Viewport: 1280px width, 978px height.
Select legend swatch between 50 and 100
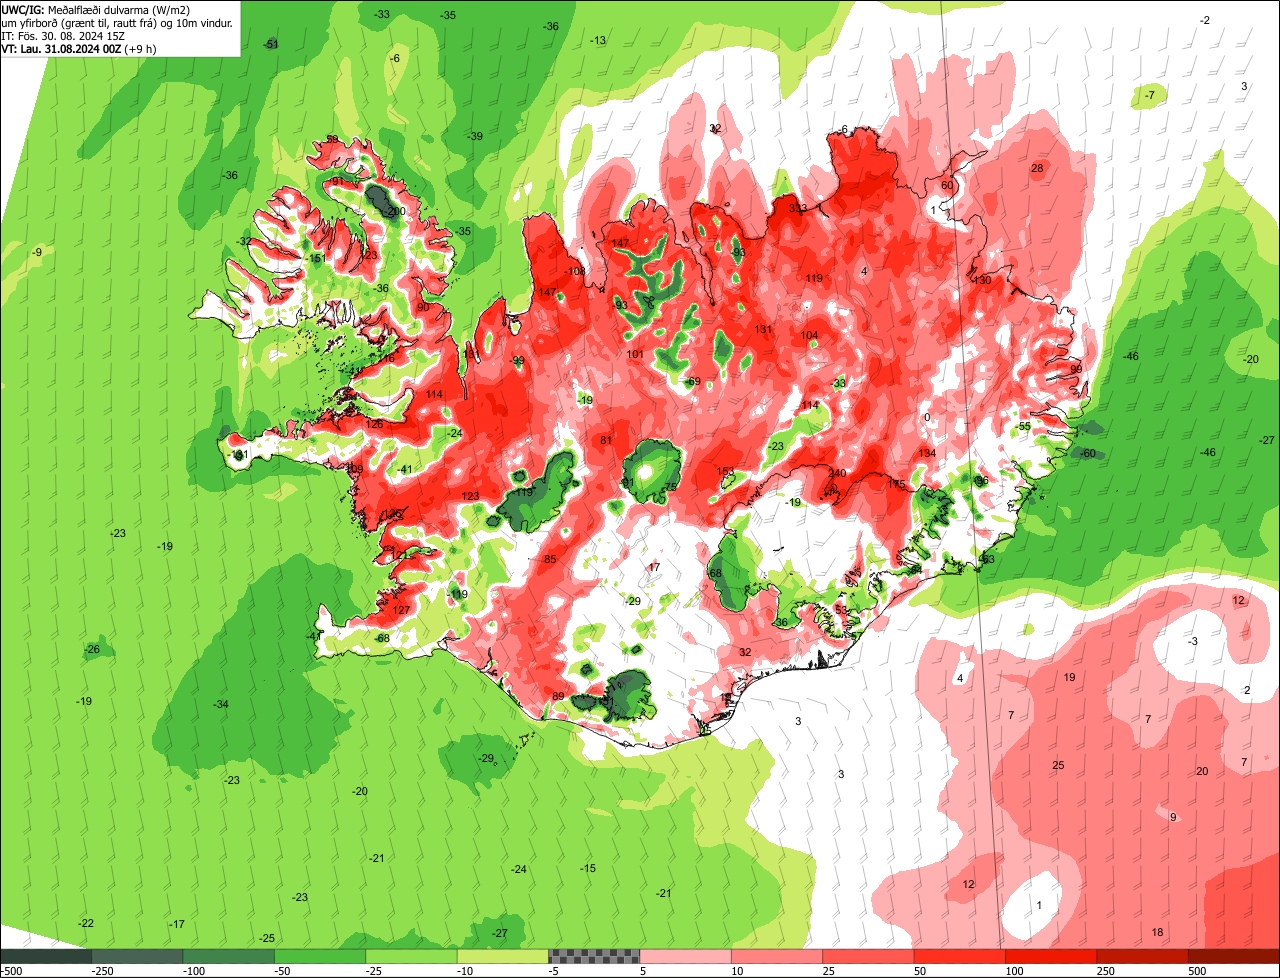click(959, 956)
